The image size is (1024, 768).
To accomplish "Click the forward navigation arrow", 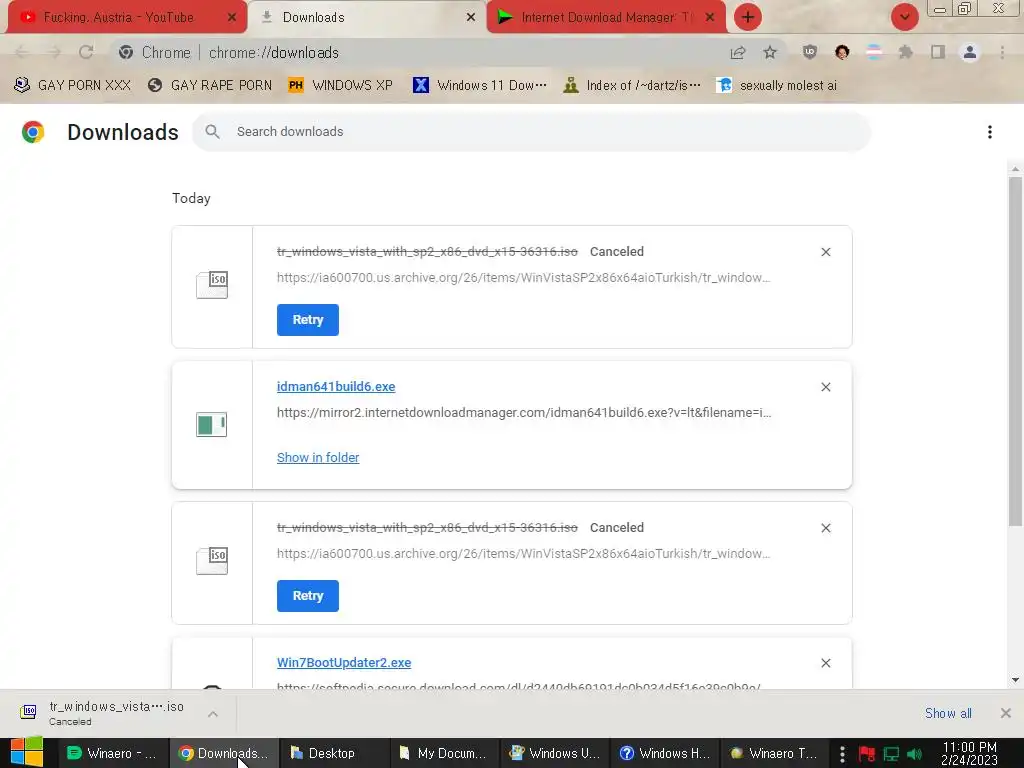I will pyautogui.click(x=54, y=52).
